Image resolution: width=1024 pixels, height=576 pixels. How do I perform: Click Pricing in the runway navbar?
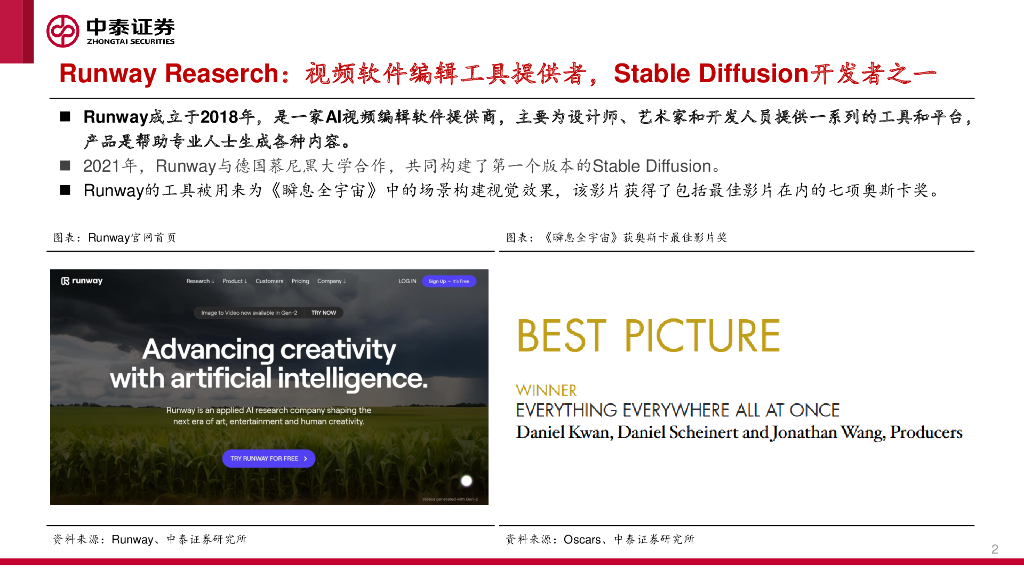300,281
